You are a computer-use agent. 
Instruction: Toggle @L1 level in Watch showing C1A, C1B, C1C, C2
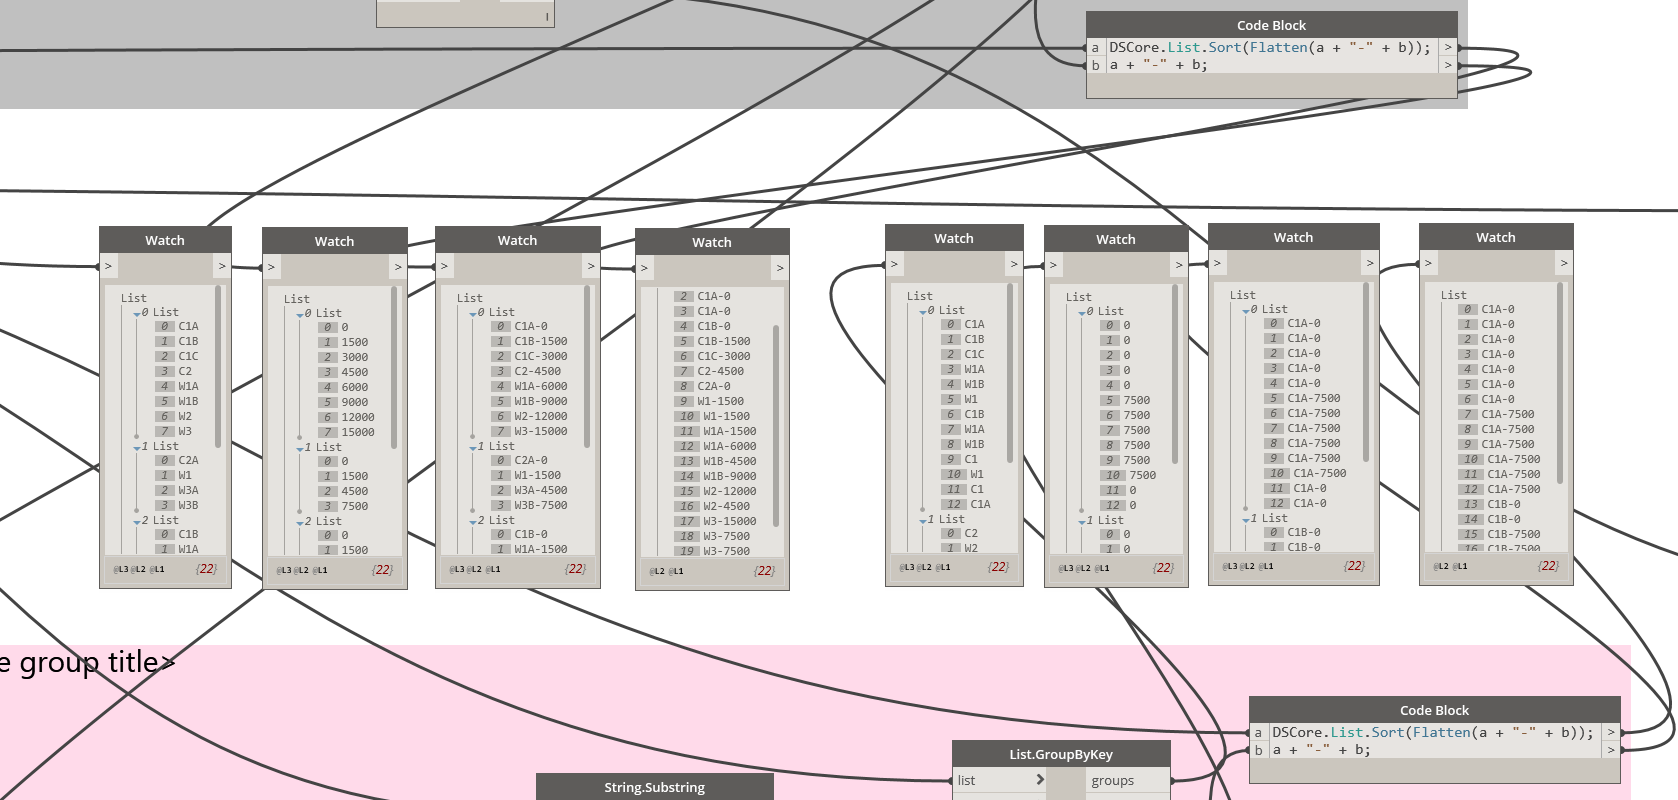[x=158, y=569]
